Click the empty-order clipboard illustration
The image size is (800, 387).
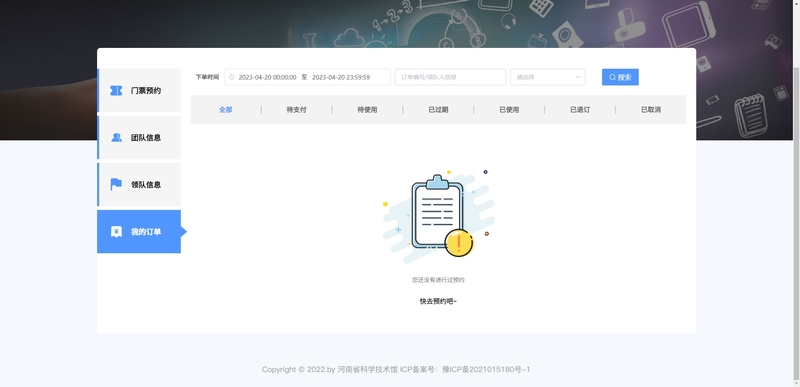439,217
